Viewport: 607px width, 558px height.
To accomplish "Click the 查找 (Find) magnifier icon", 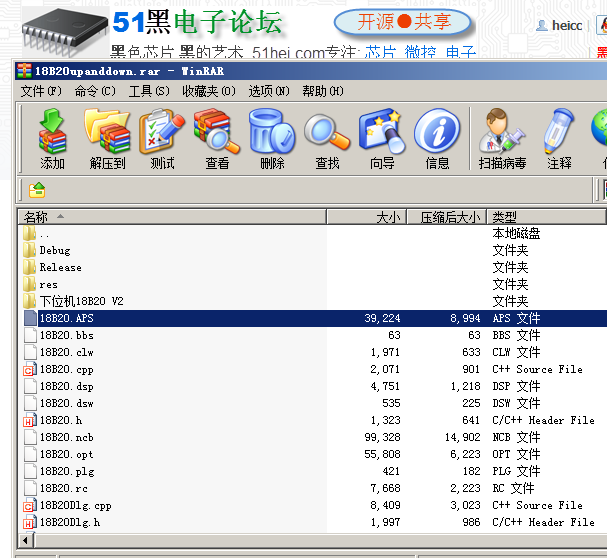I will point(327,139).
